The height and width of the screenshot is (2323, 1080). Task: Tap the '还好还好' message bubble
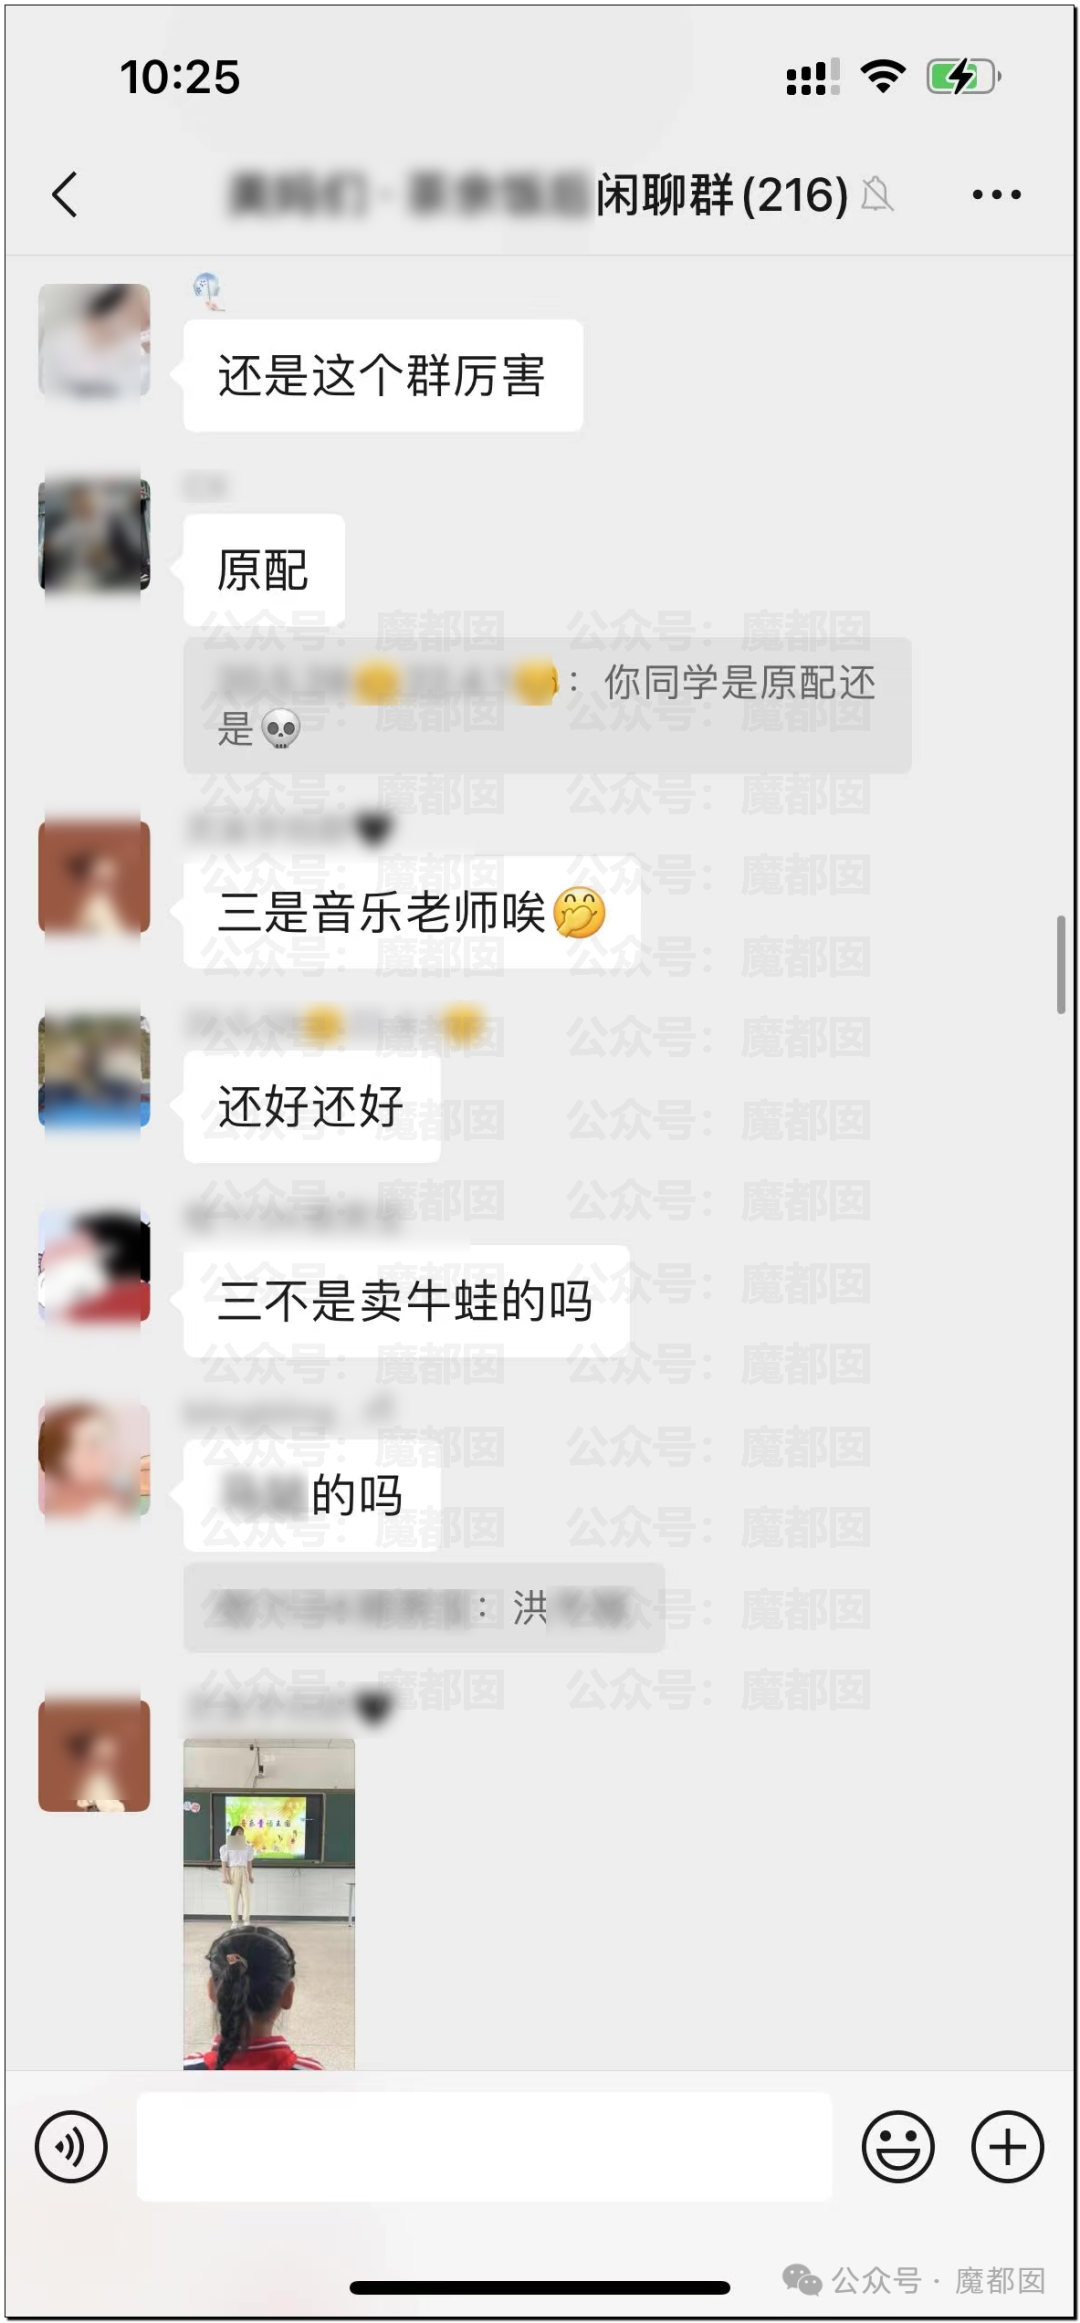coord(312,1106)
